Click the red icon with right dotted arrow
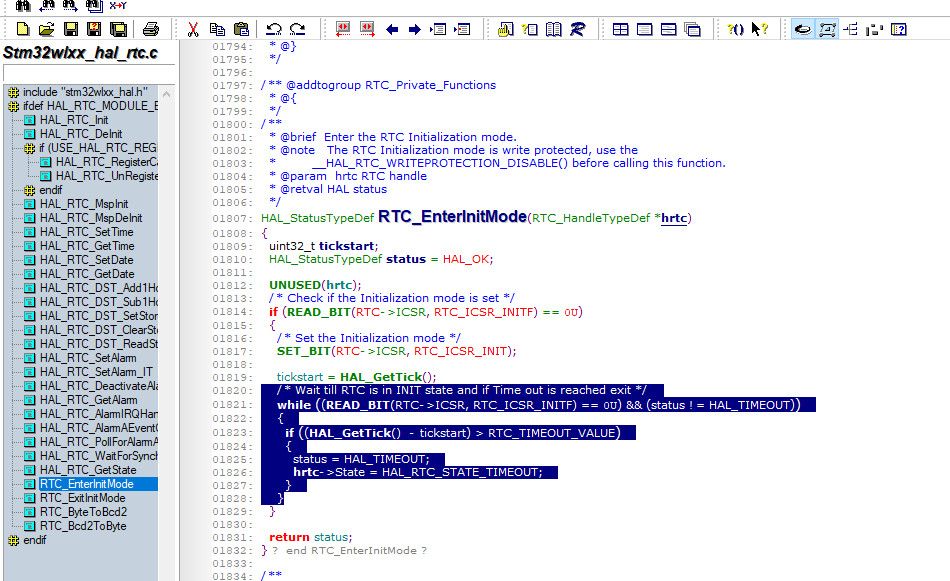This screenshot has width=950, height=581. 367,29
